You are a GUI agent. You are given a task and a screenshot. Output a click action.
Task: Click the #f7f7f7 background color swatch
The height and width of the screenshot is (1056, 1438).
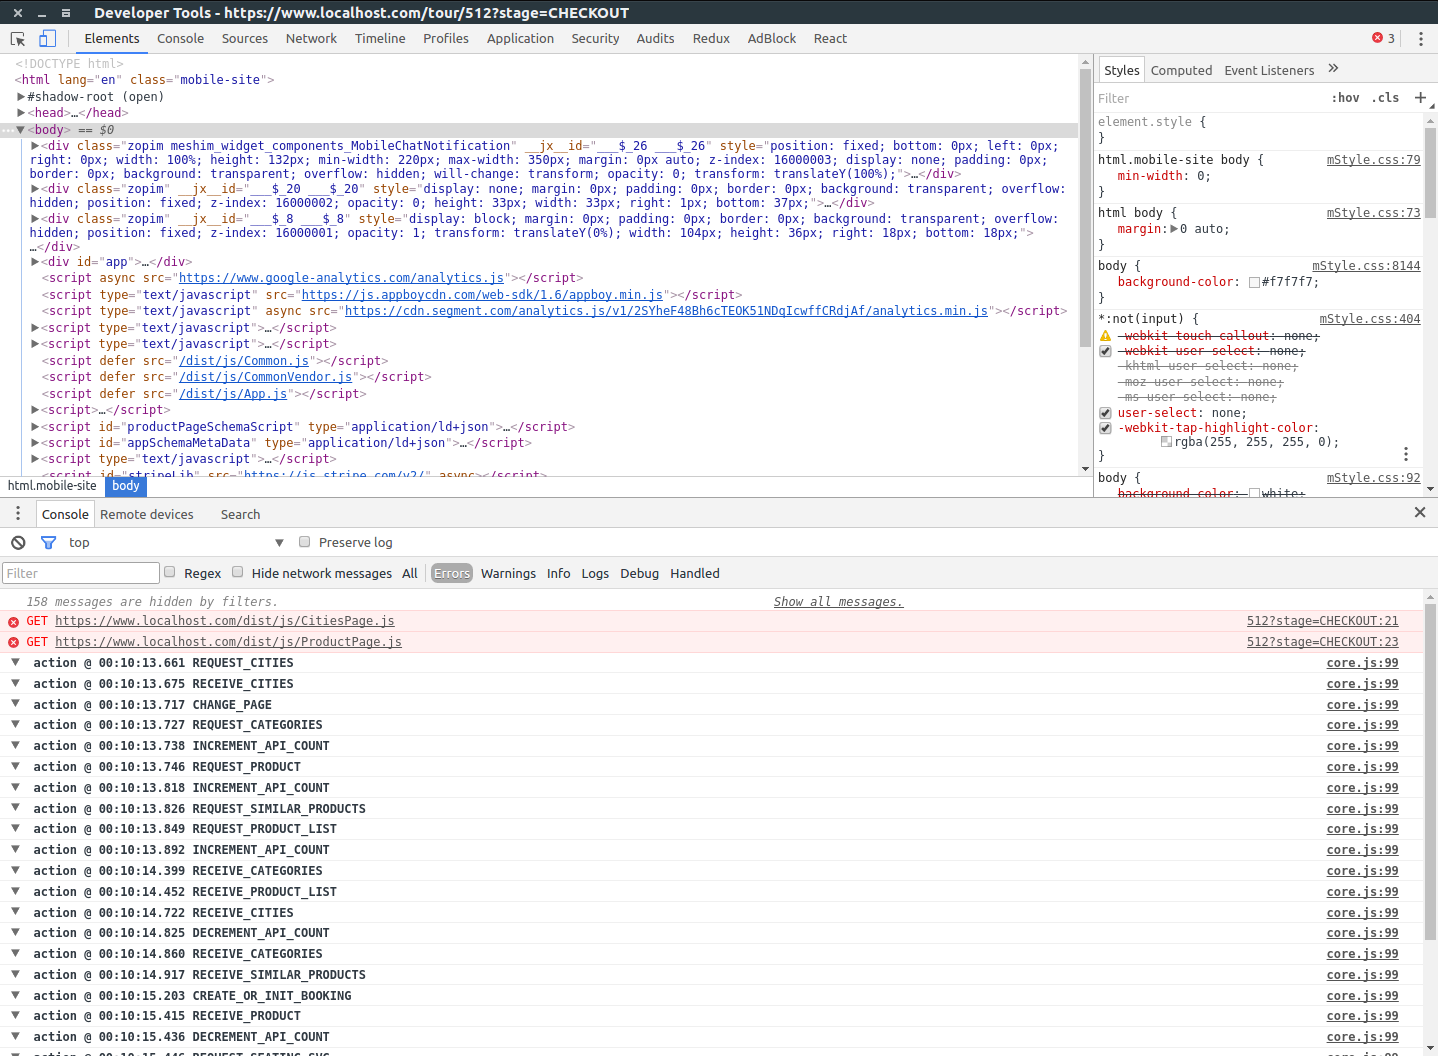click(1254, 282)
